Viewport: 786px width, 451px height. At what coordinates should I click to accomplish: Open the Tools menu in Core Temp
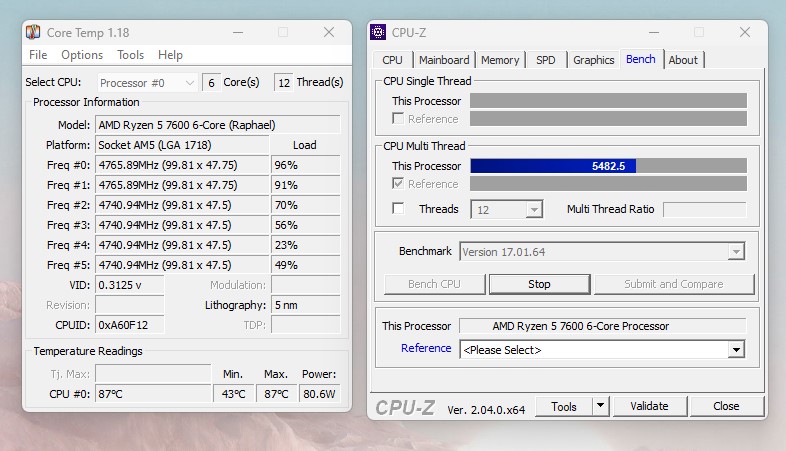(x=130, y=55)
